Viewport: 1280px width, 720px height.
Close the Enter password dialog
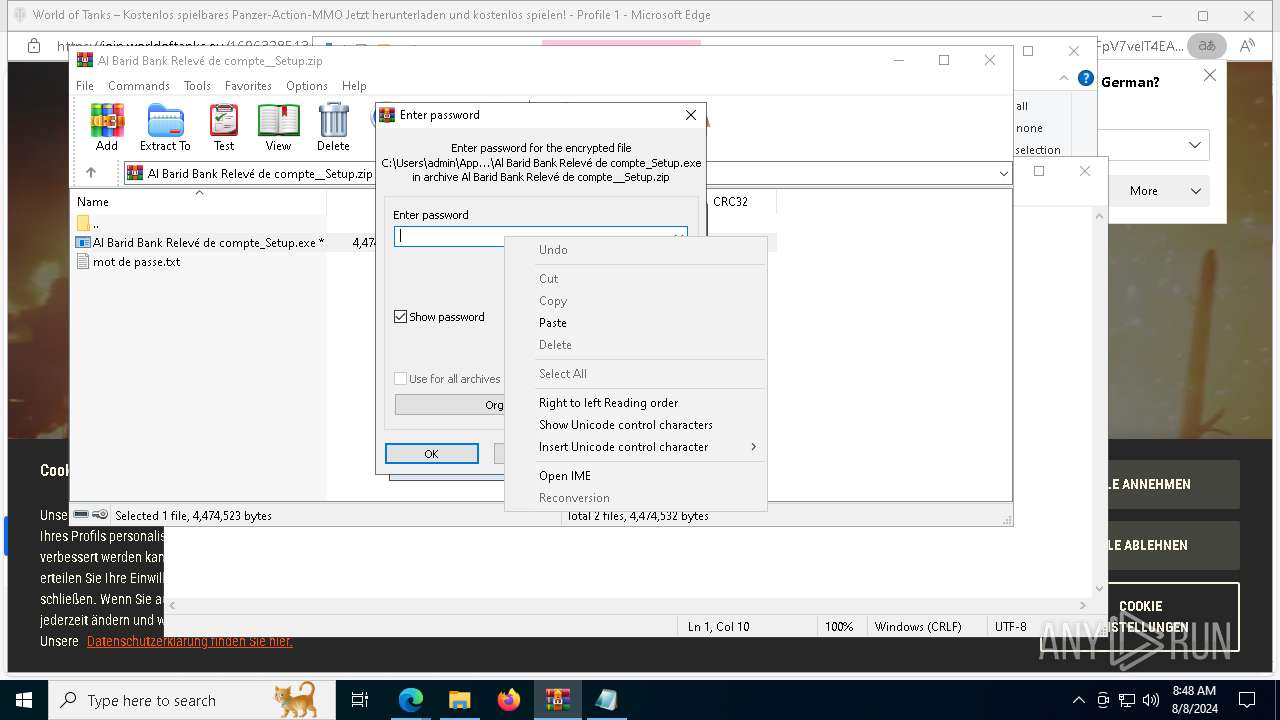690,115
